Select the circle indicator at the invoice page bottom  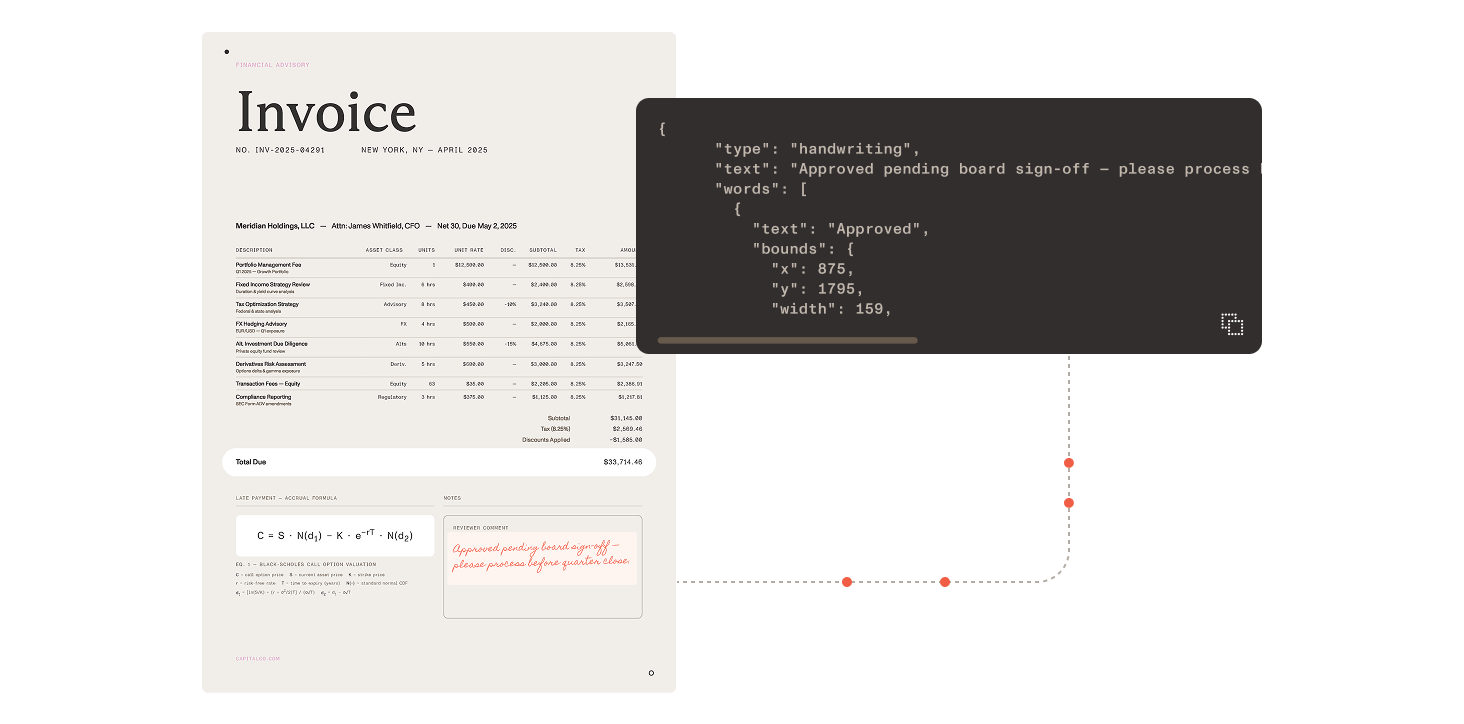(651, 673)
